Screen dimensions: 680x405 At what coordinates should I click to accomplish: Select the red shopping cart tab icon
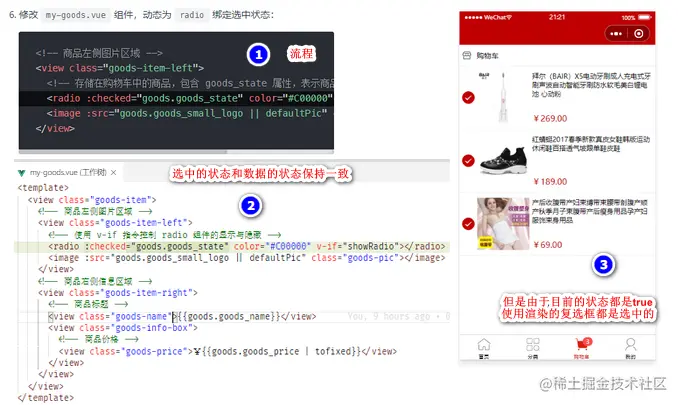(581, 345)
